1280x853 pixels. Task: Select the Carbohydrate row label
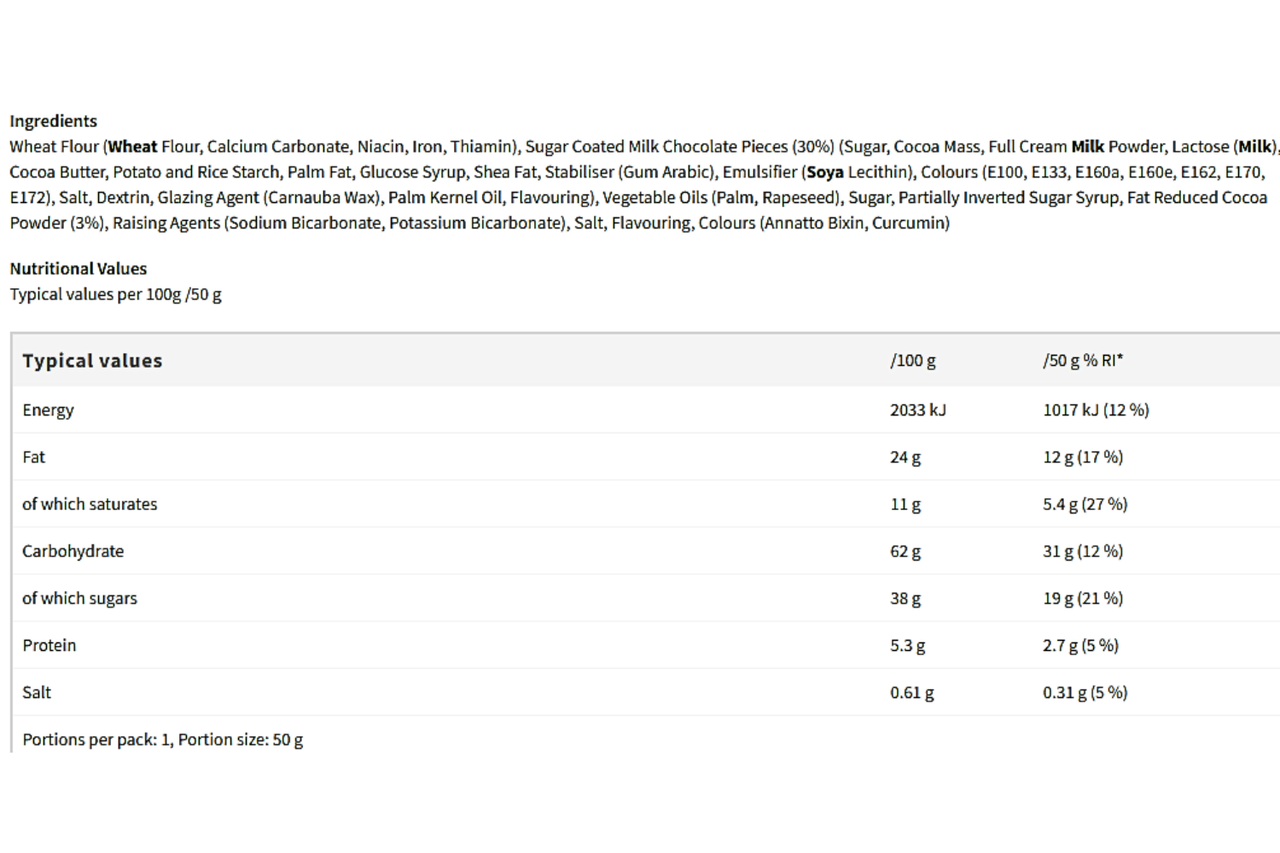pyautogui.click(x=73, y=551)
